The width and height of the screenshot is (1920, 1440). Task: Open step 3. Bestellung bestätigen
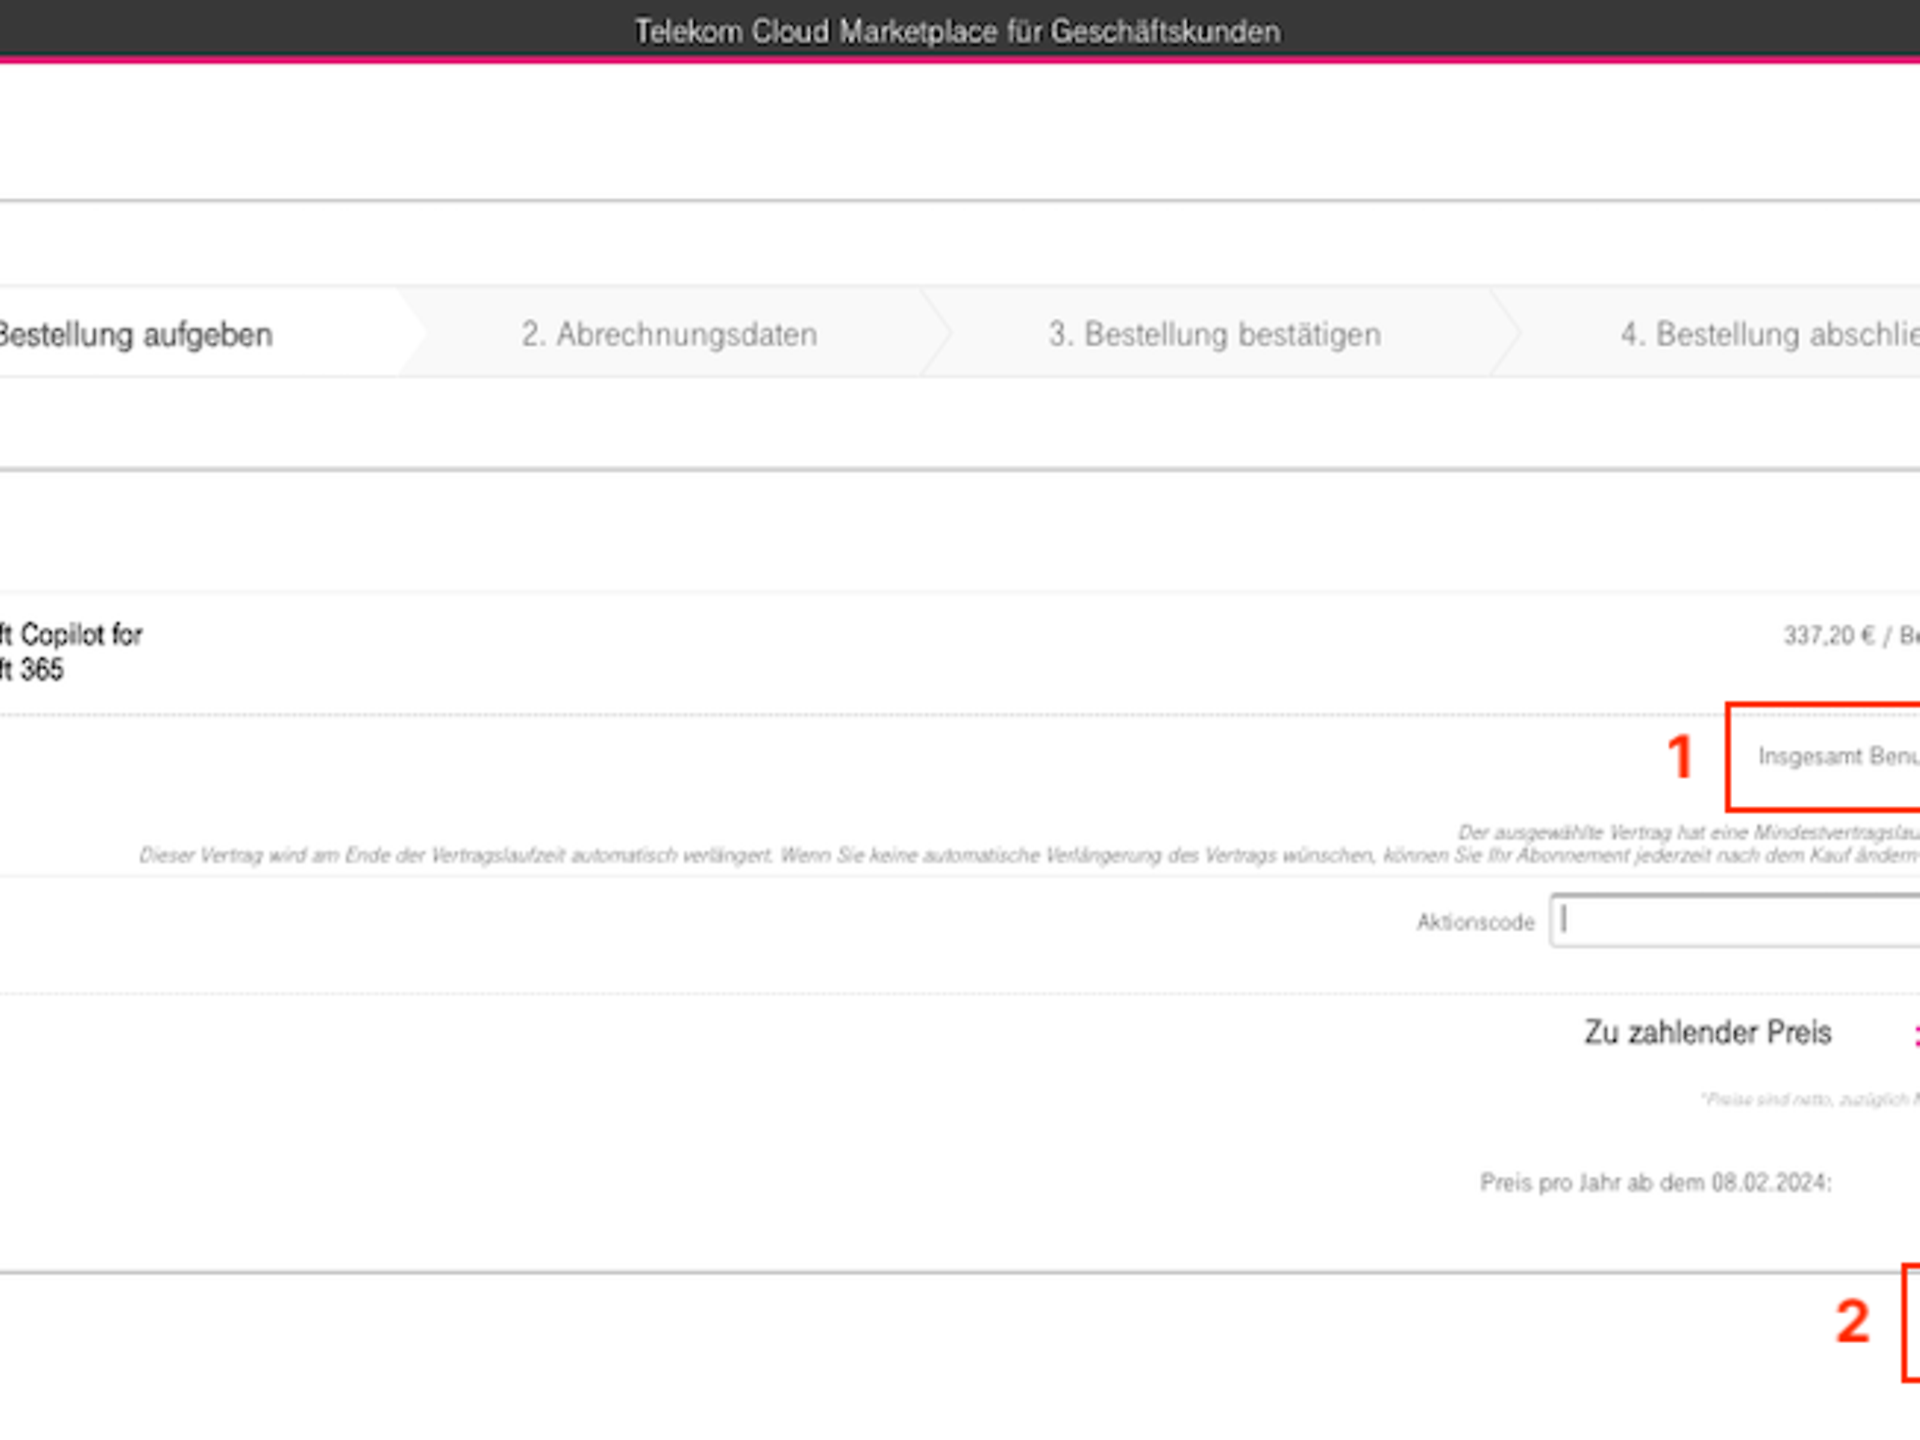pos(1214,334)
